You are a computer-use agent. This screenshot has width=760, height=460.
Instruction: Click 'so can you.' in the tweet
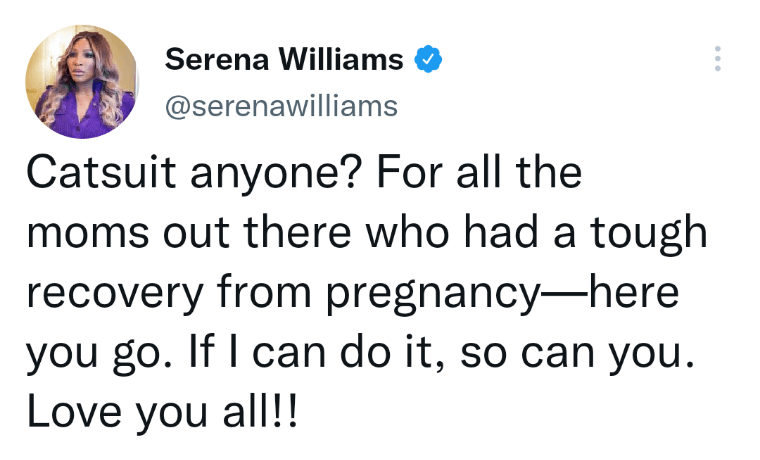pyautogui.click(x=577, y=353)
